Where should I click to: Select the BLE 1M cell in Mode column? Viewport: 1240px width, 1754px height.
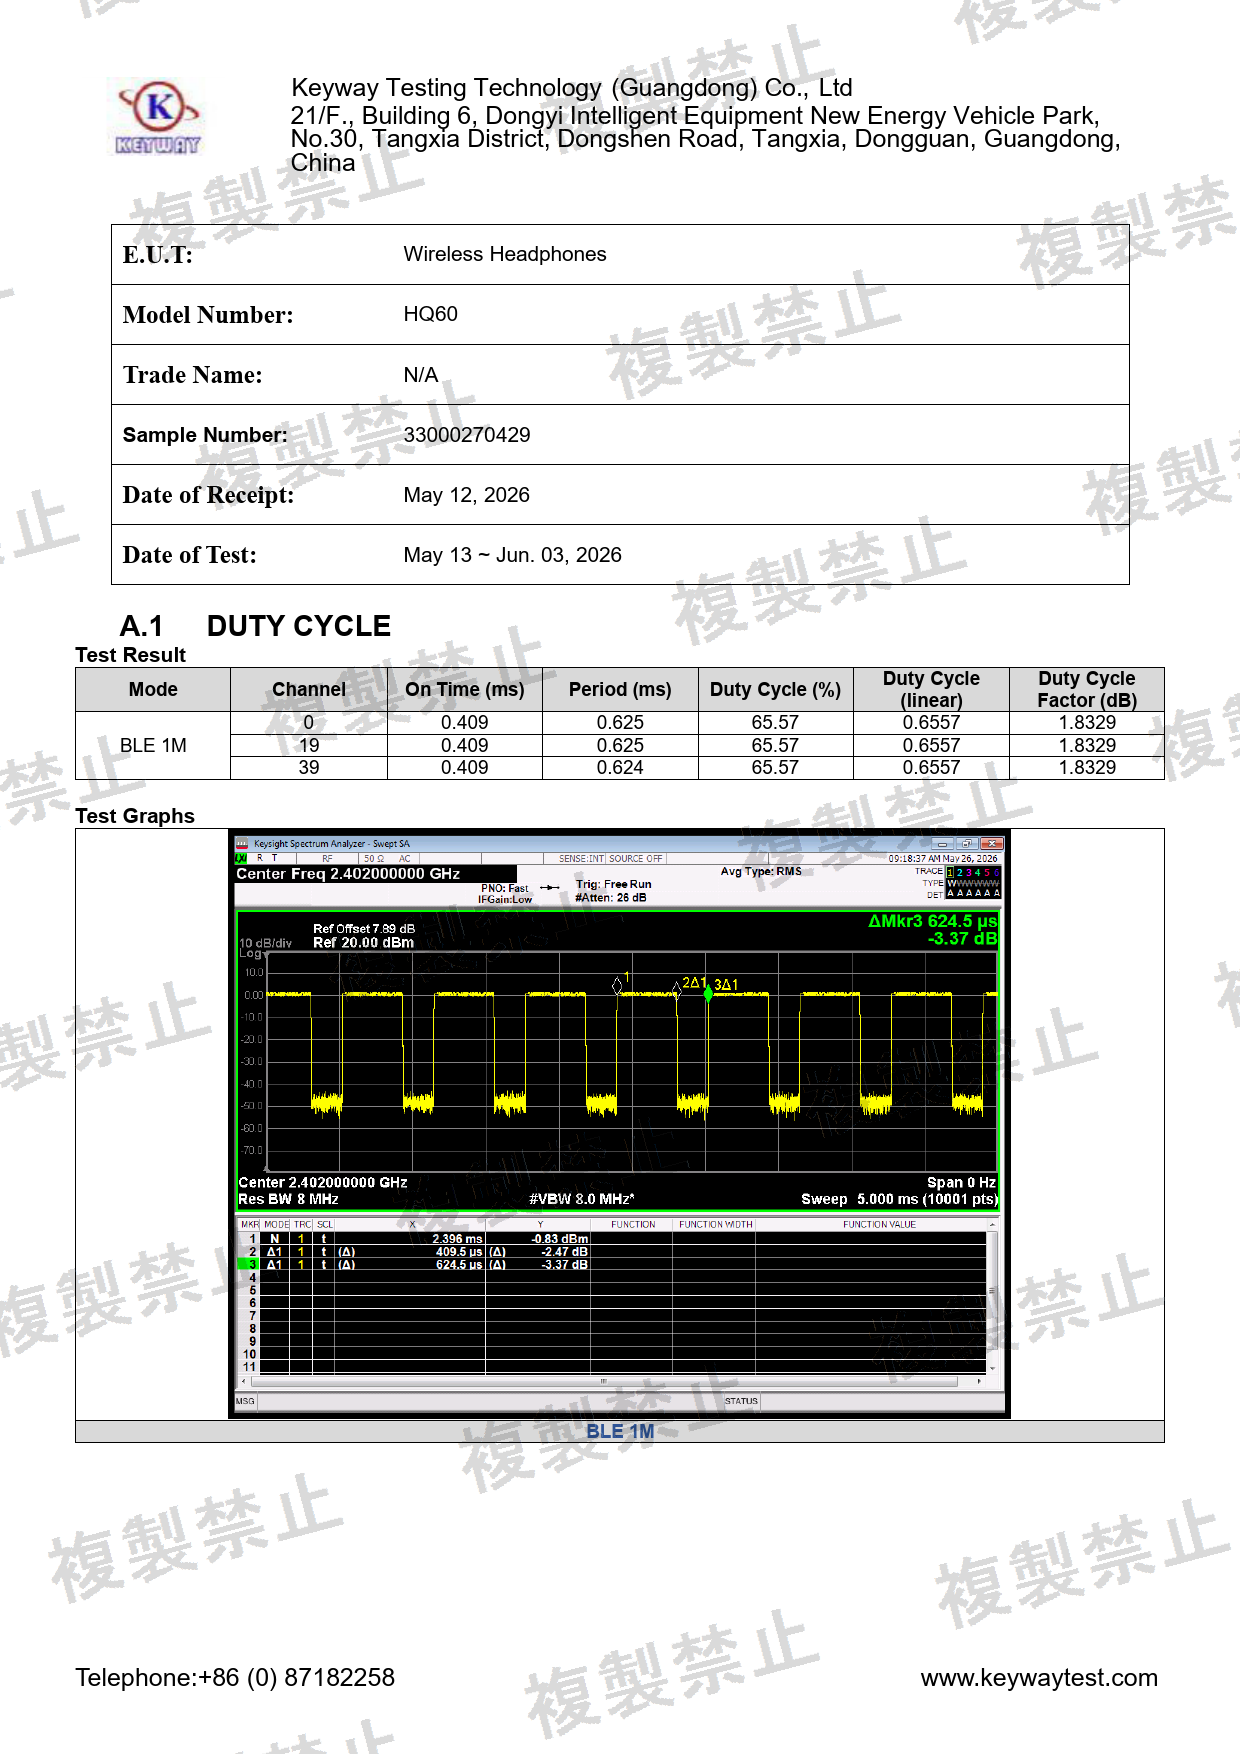153,746
